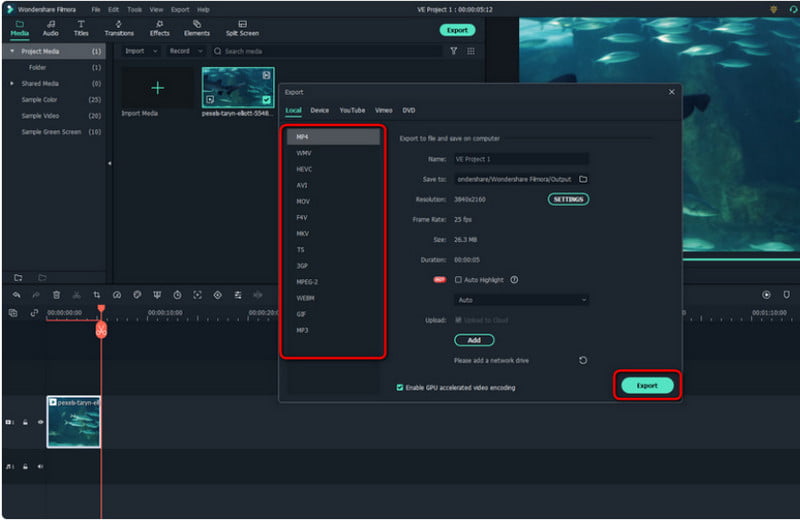Click the SETTINGS button next to resolution
800x520 pixels.
pyautogui.click(x=568, y=199)
